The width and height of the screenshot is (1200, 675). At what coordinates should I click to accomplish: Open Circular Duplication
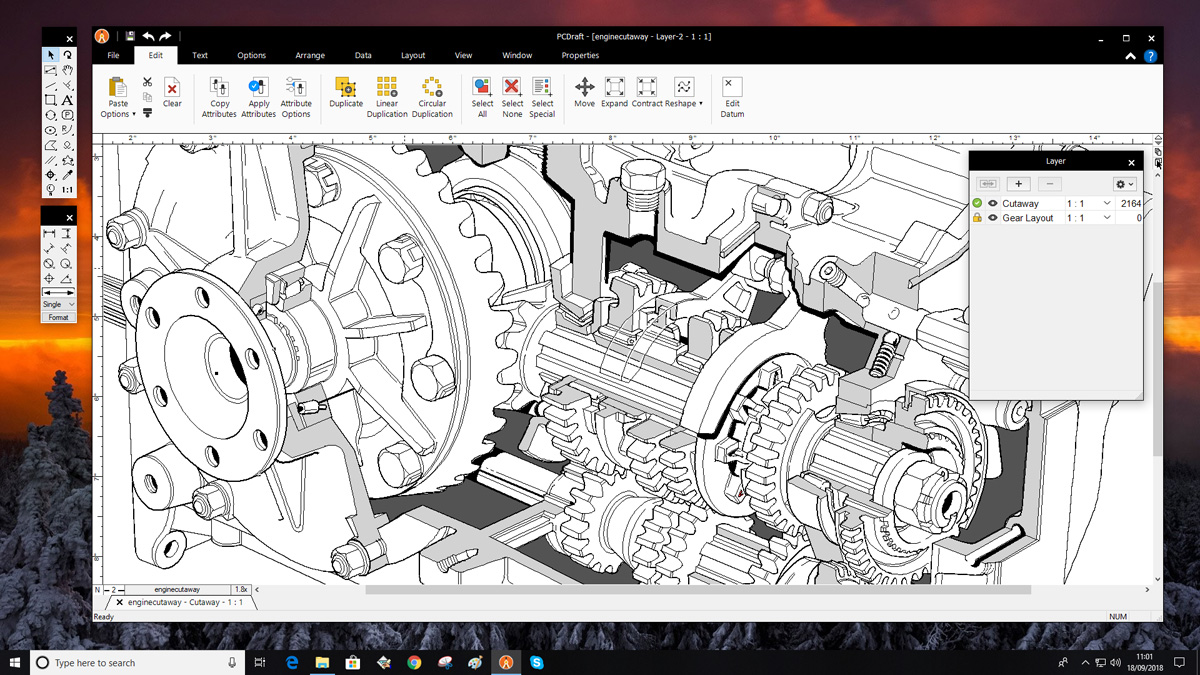pos(432,88)
